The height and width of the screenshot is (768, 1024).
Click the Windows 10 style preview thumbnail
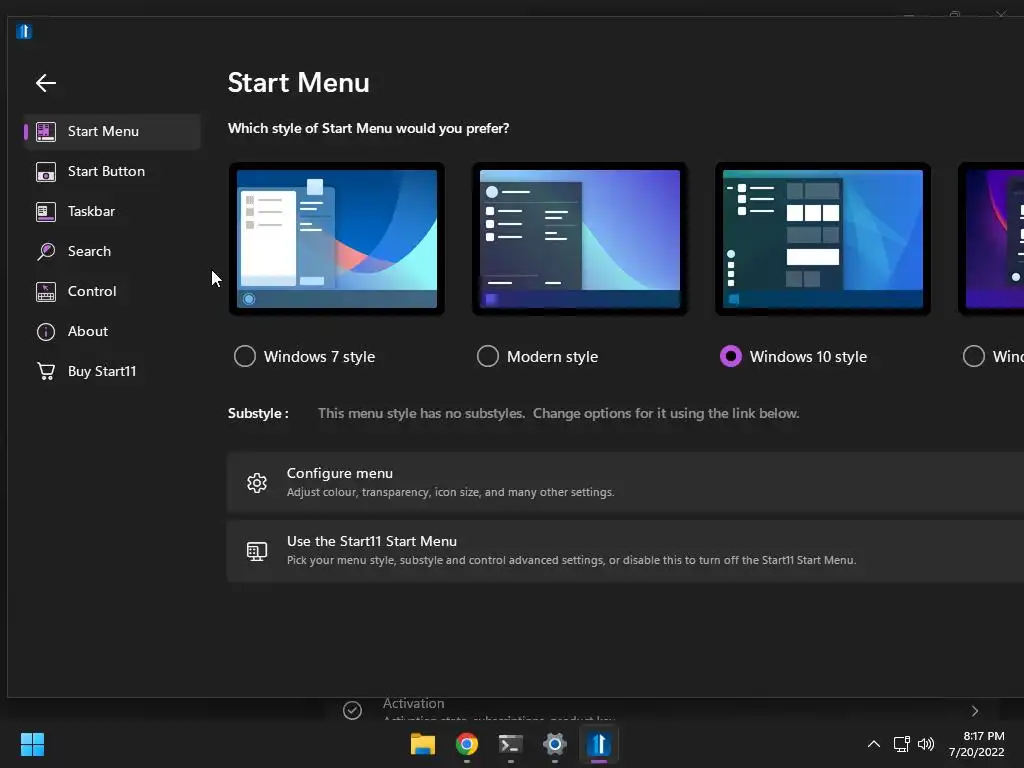(823, 239)
